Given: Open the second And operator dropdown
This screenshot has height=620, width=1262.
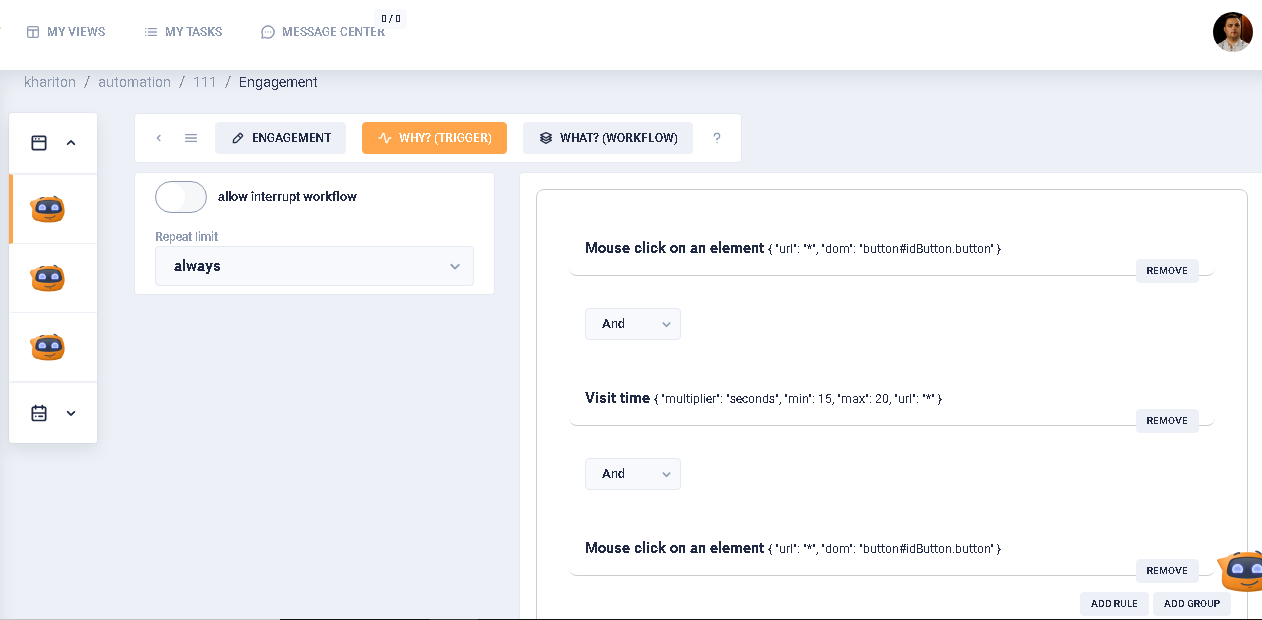Looking at the screenshot, I should click(x=632, y=474).
